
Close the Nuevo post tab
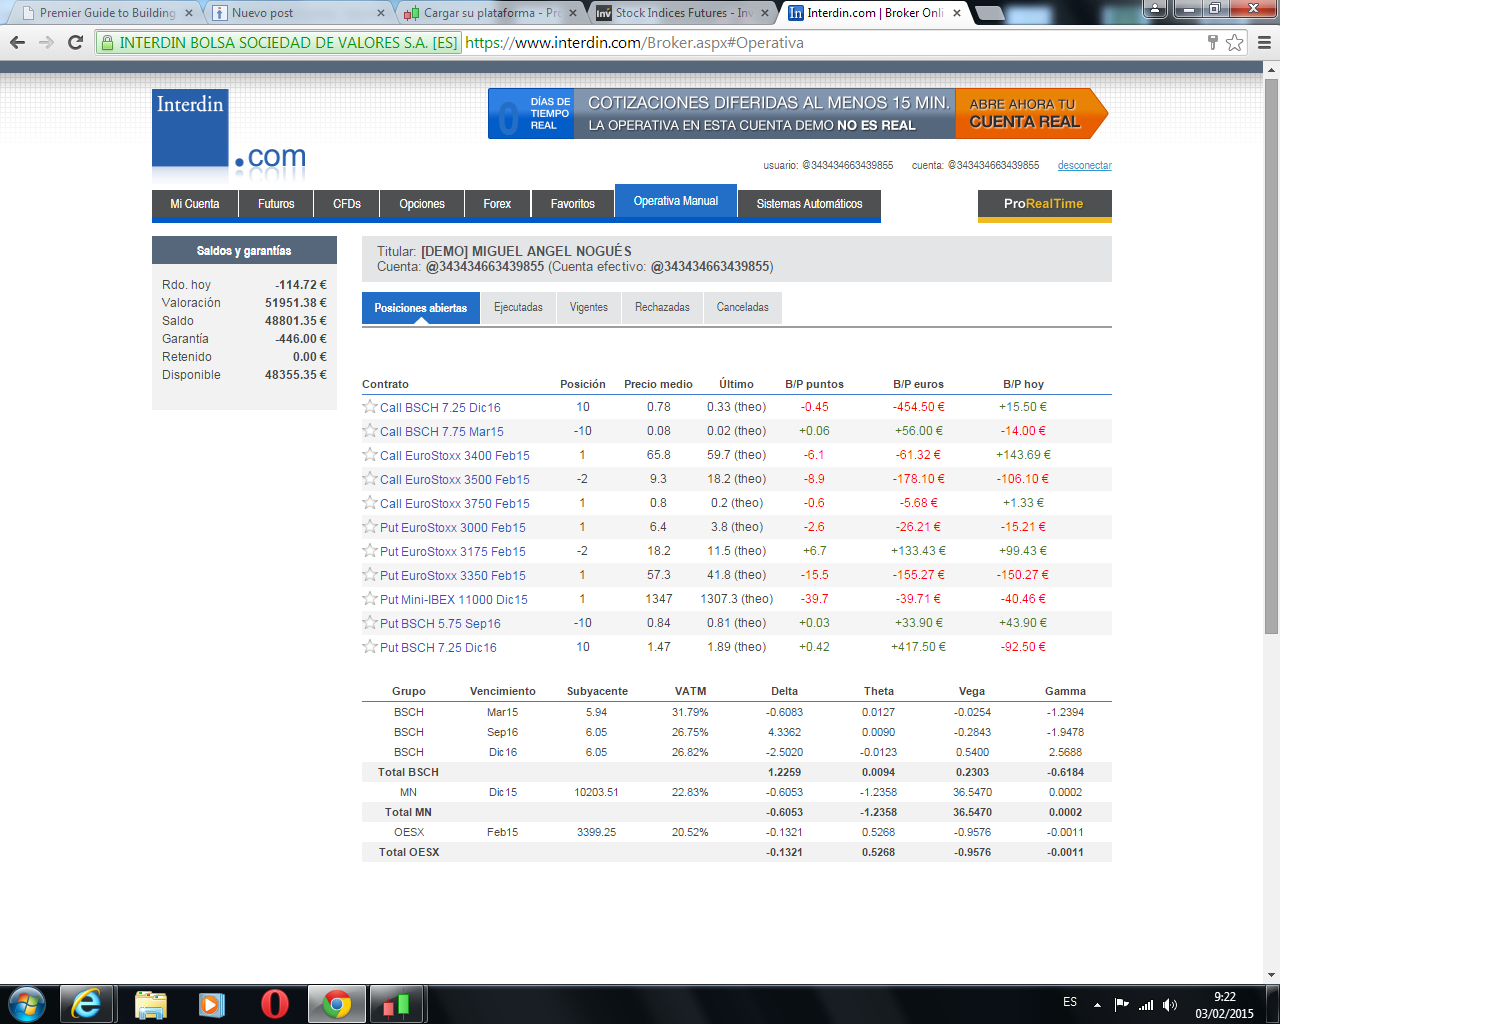point(381,13)
